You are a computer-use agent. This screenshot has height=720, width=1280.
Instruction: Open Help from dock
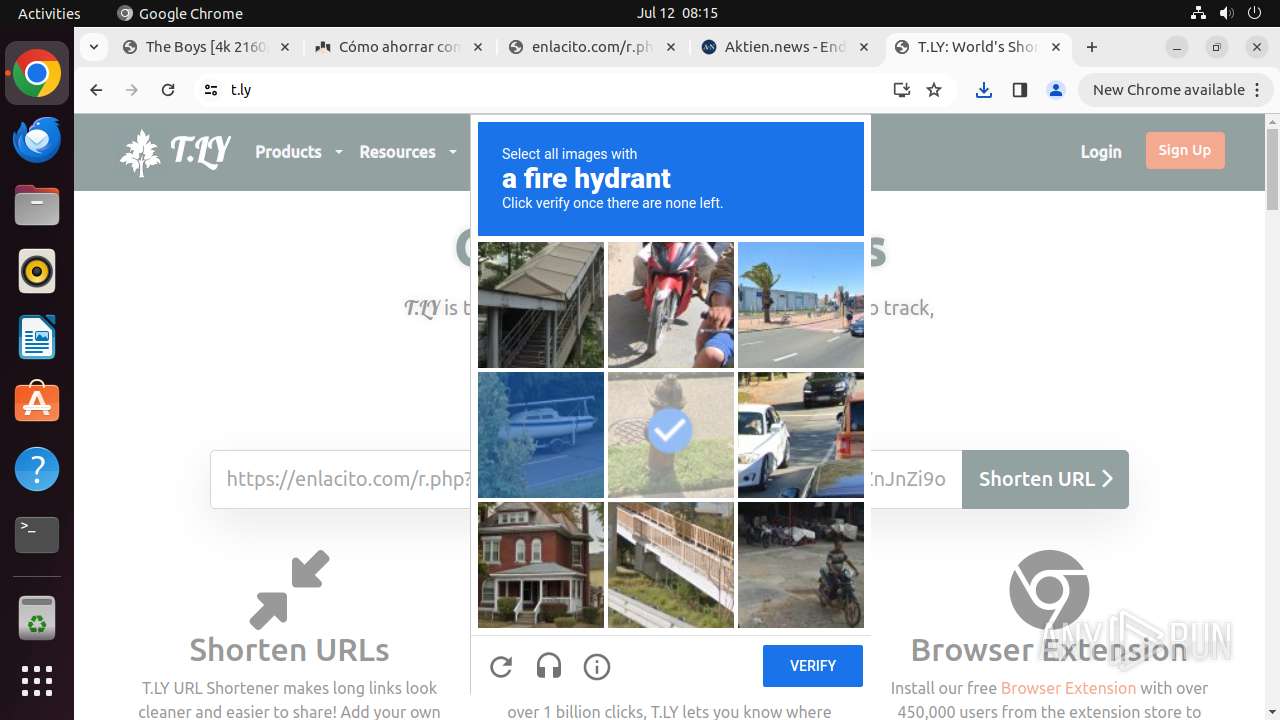pos(37,469)
